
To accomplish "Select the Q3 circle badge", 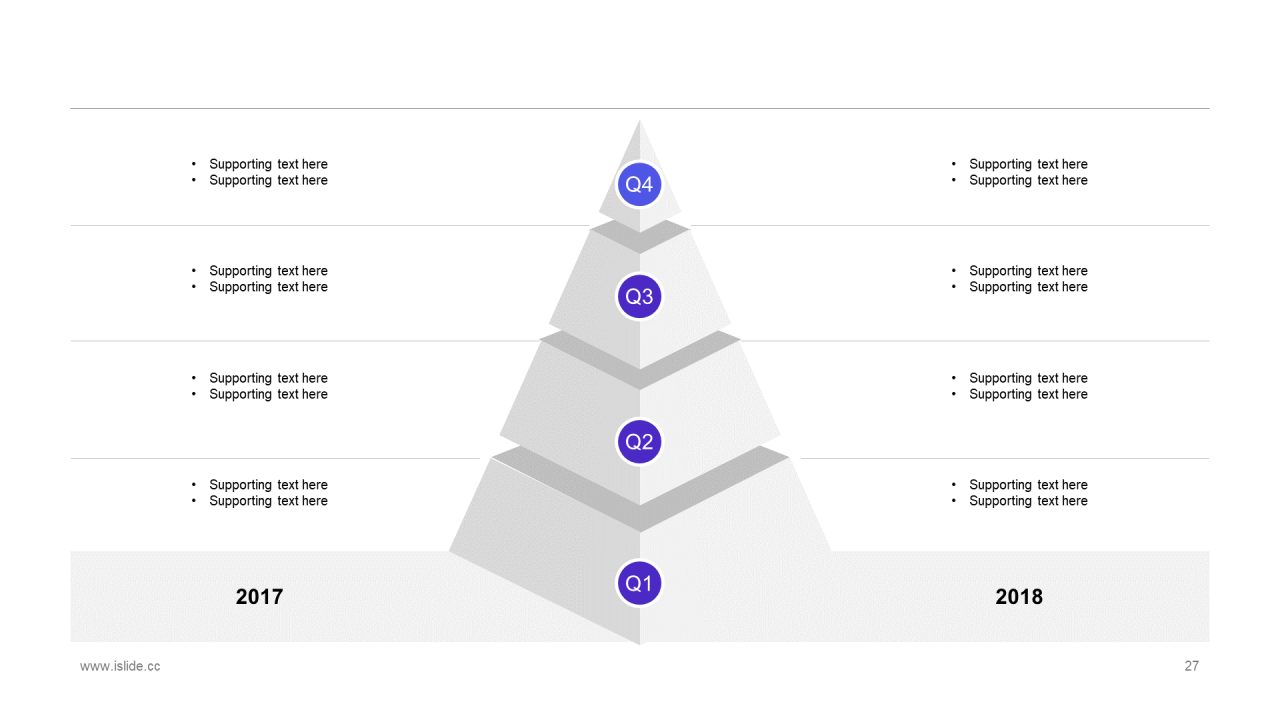I will (639, 296).
